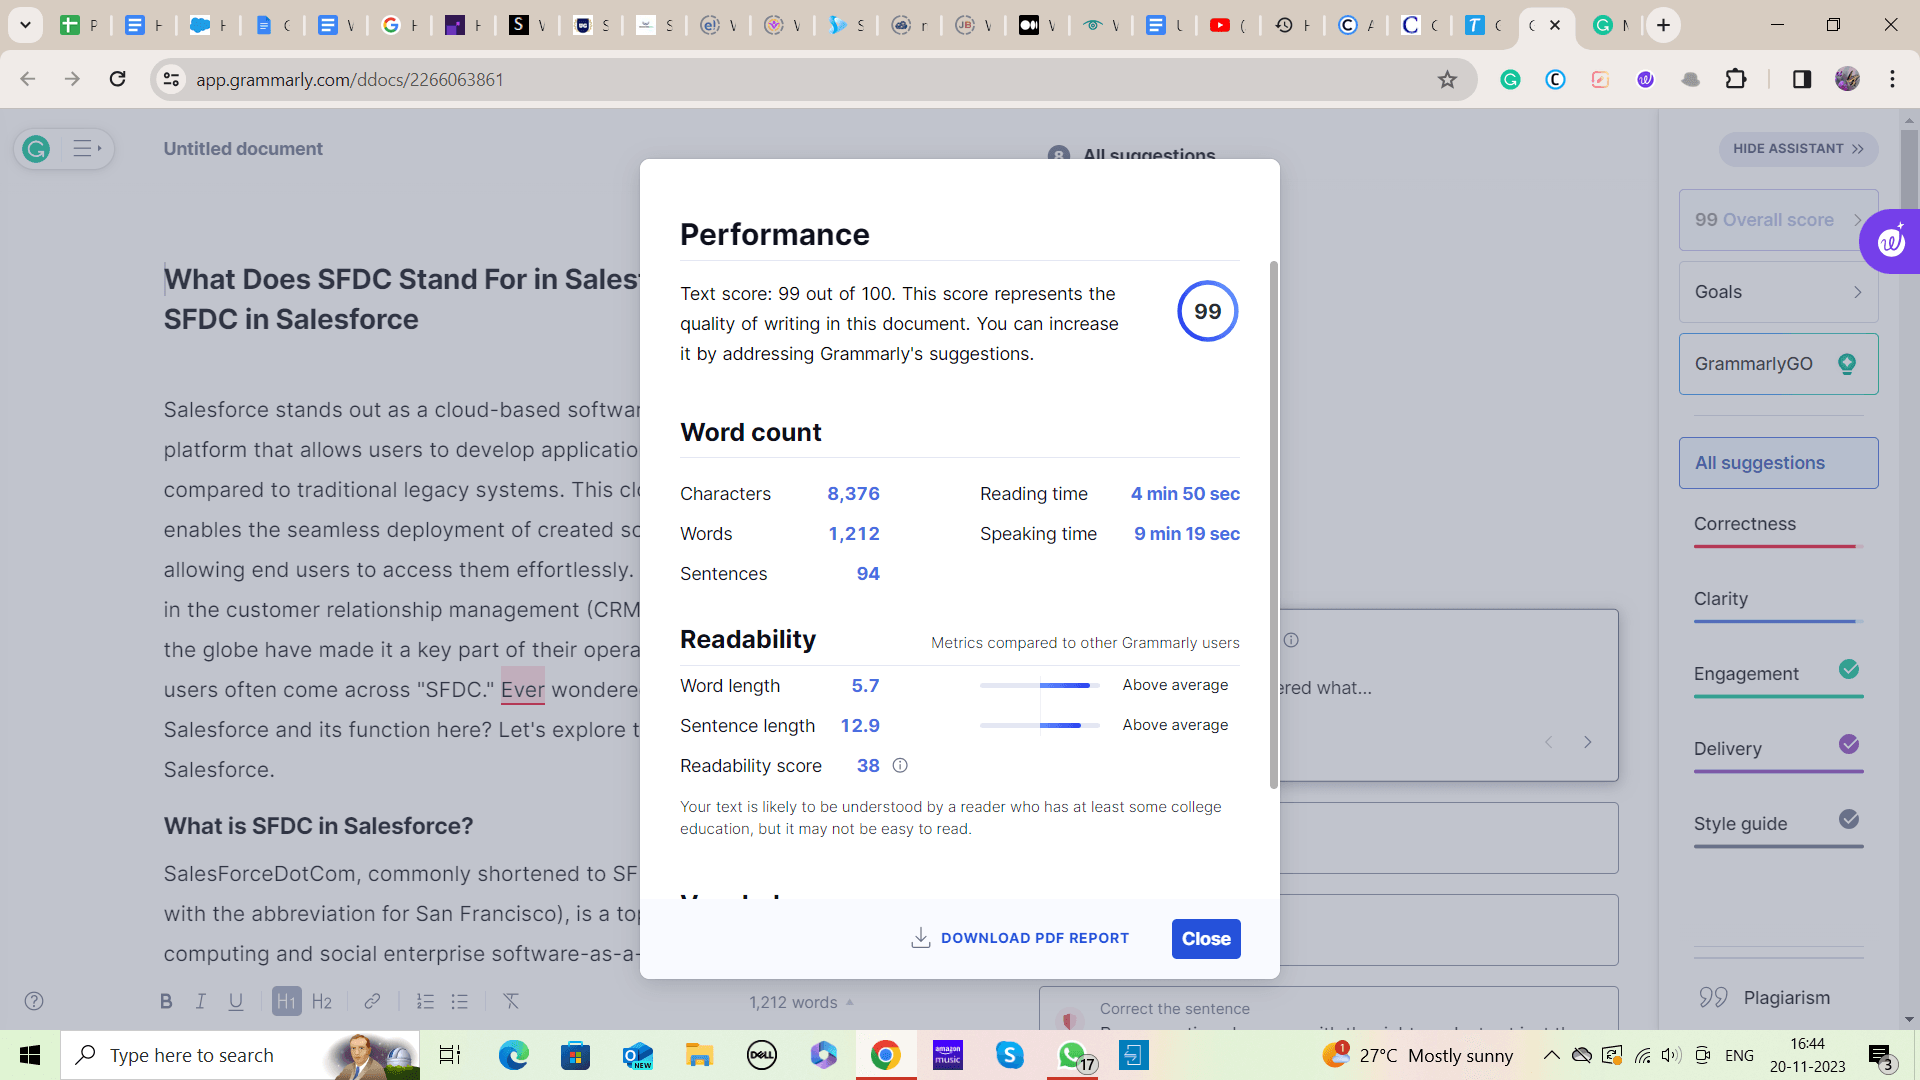Click the Performance dialog scrollbar
Image resolution: width=1920 pixels, height=1080 pixels.
coord(1273,525)
